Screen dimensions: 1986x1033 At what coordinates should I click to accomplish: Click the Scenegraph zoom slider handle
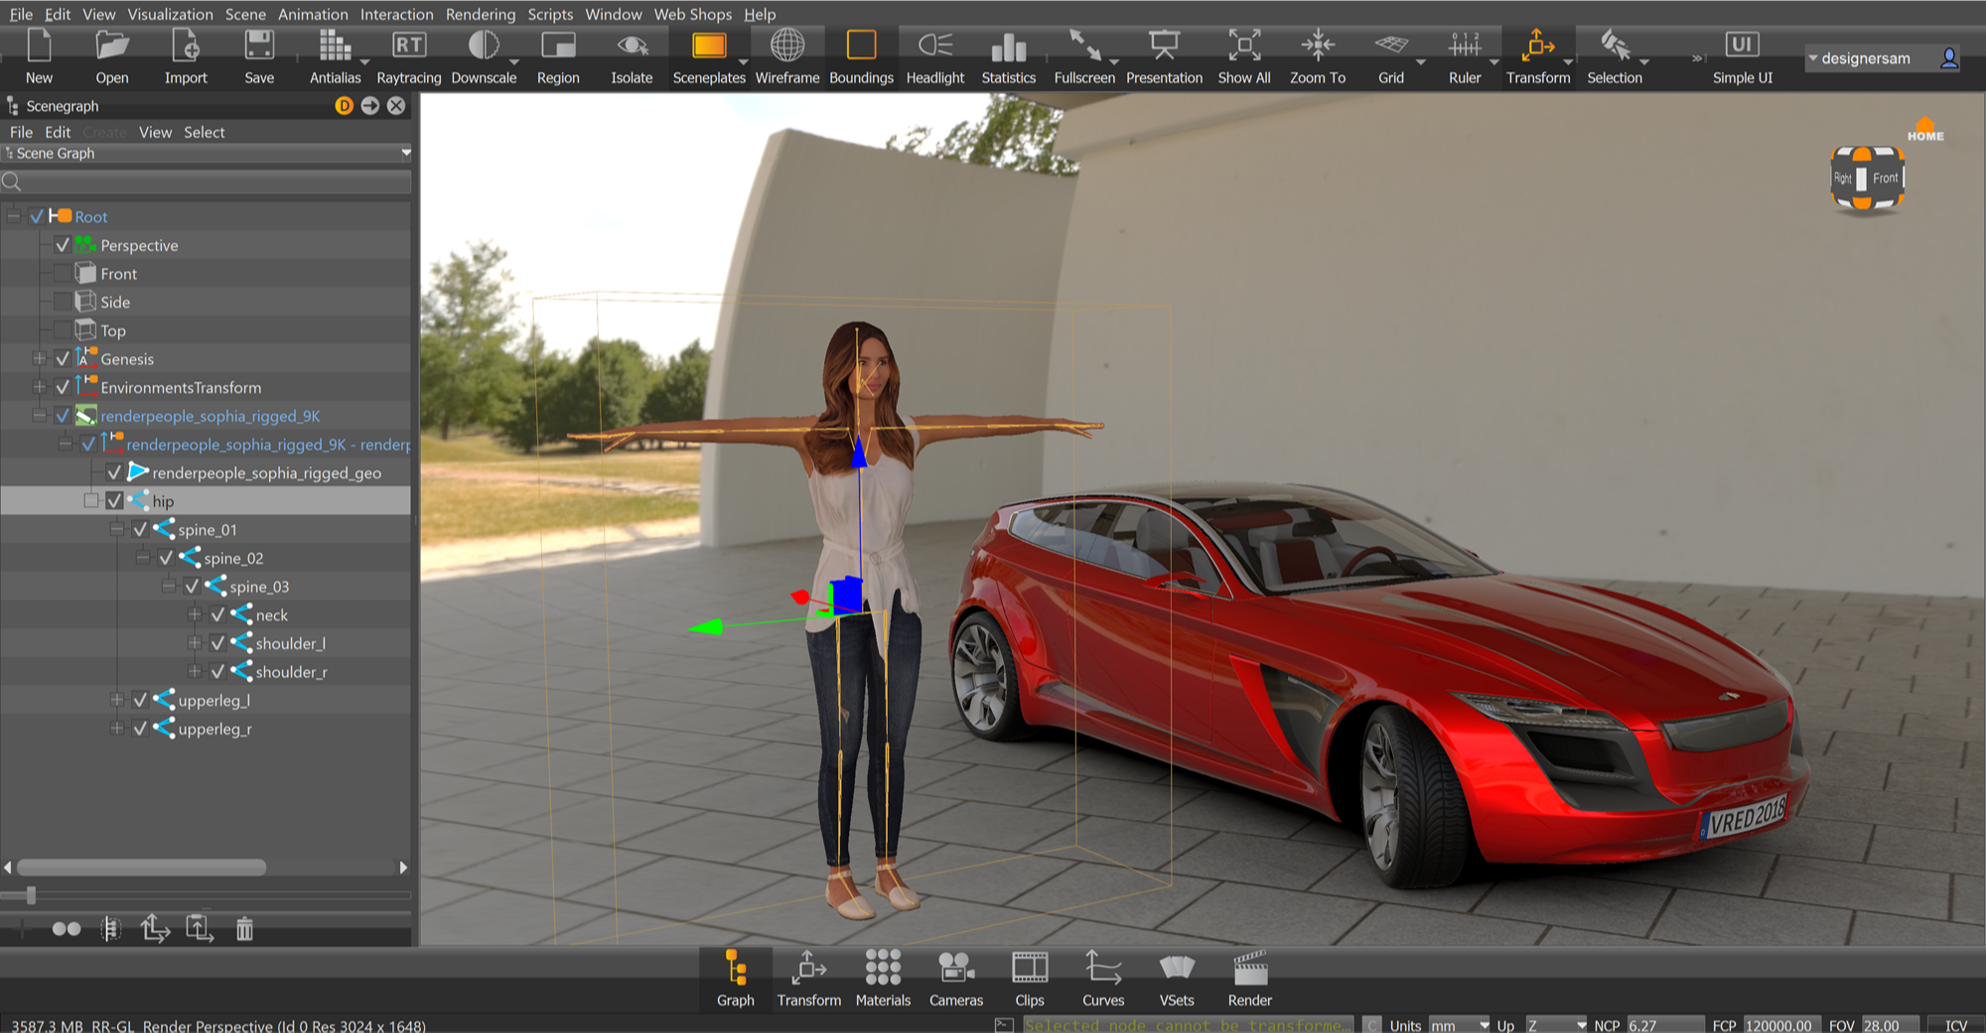click(31, 895)
